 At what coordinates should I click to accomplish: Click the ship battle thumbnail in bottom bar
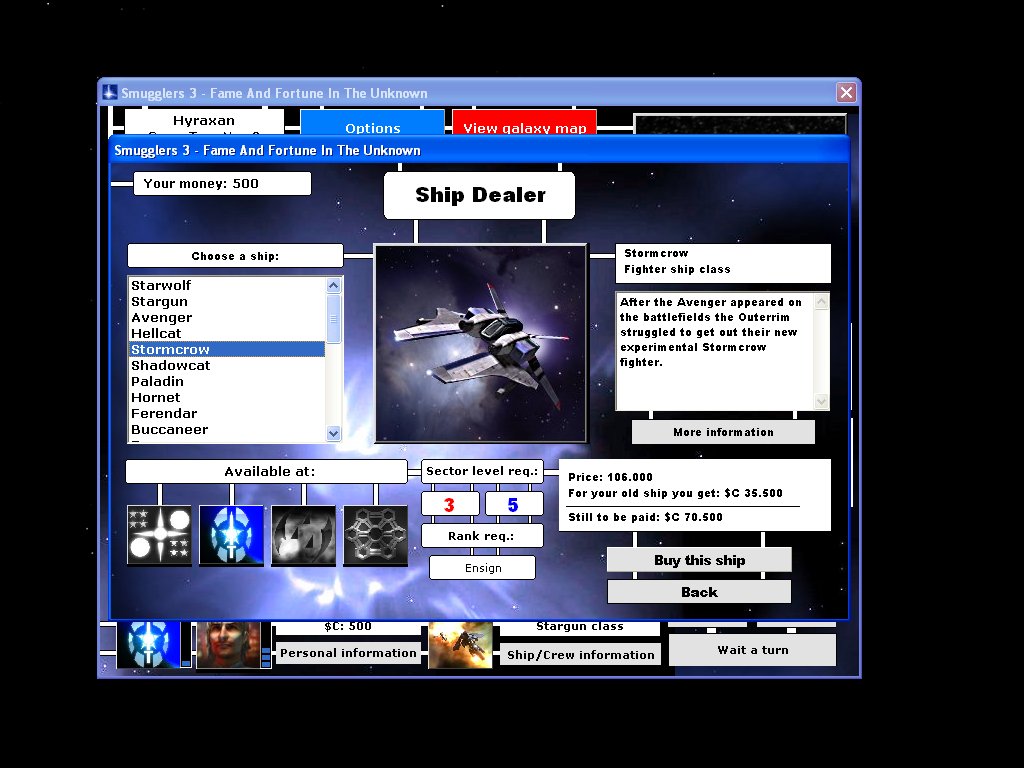coord(460,644)
